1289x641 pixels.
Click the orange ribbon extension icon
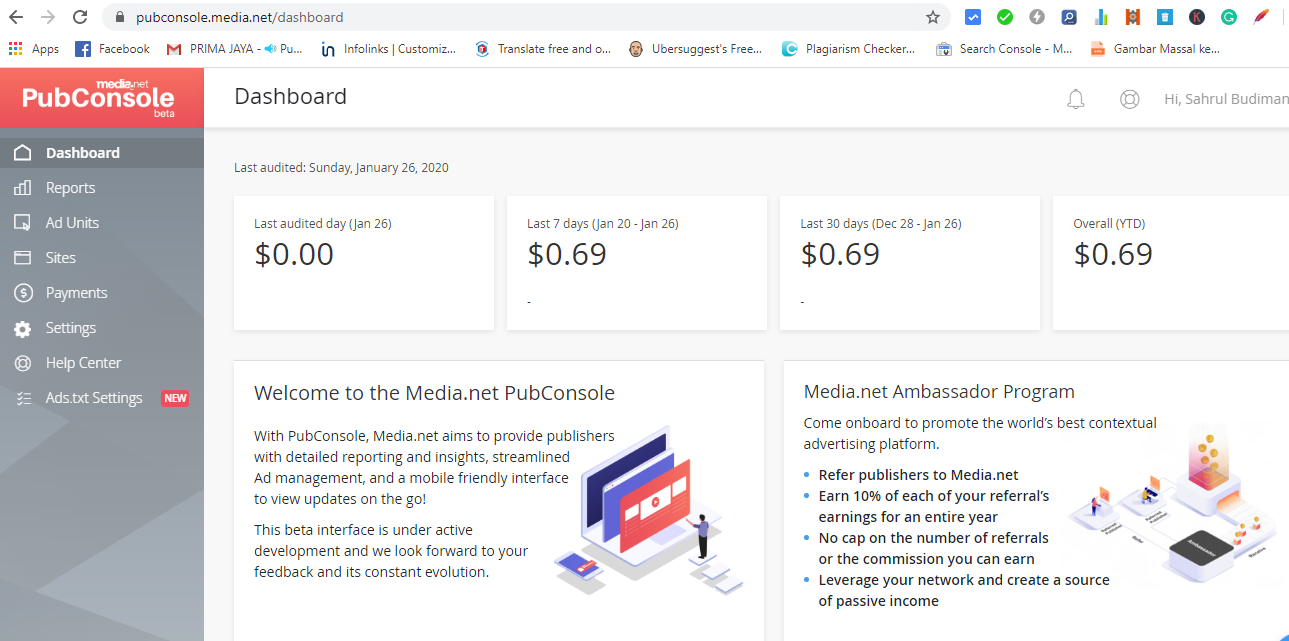(x=1133, y=17)
